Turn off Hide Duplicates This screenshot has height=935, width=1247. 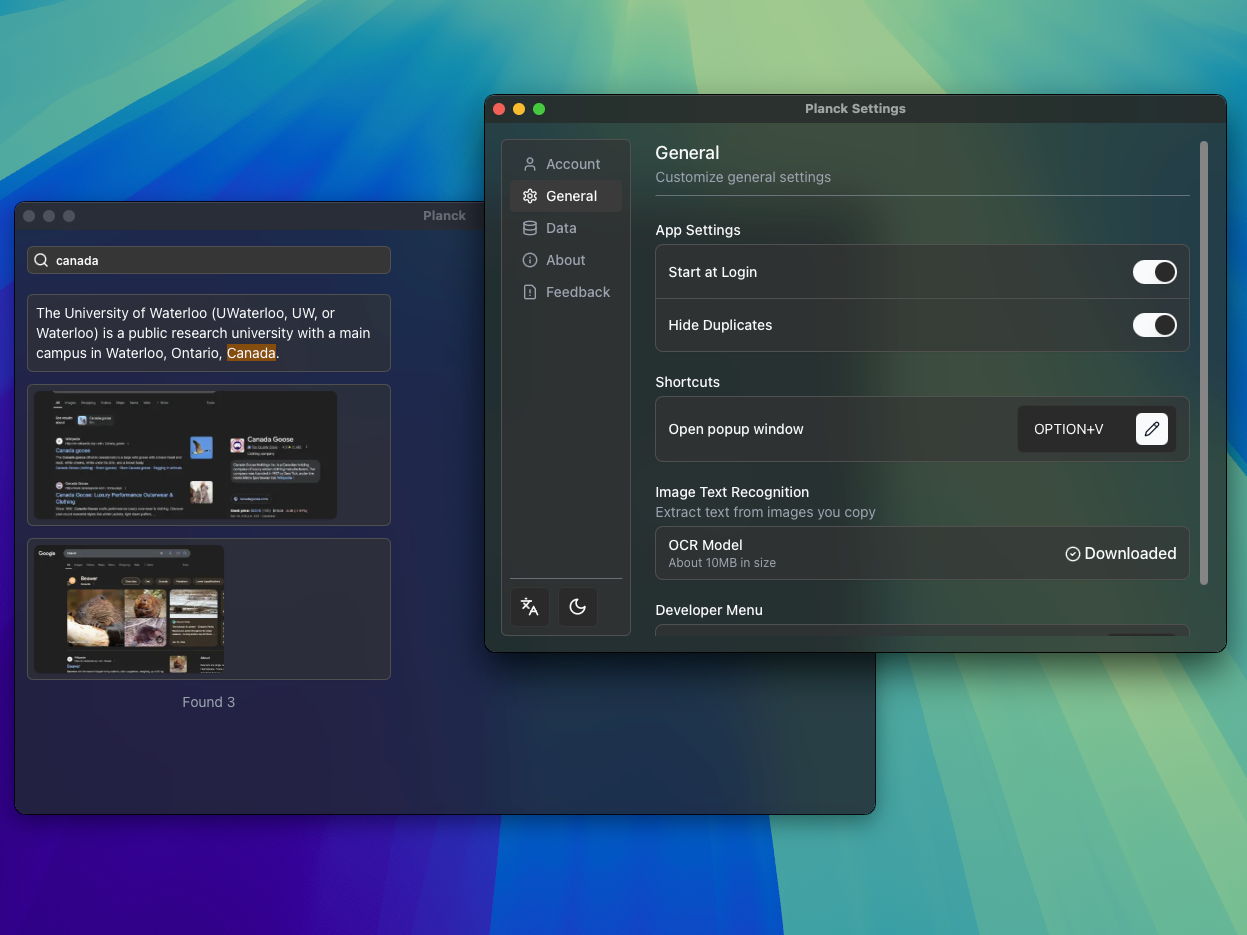[x=1154, y=324]
